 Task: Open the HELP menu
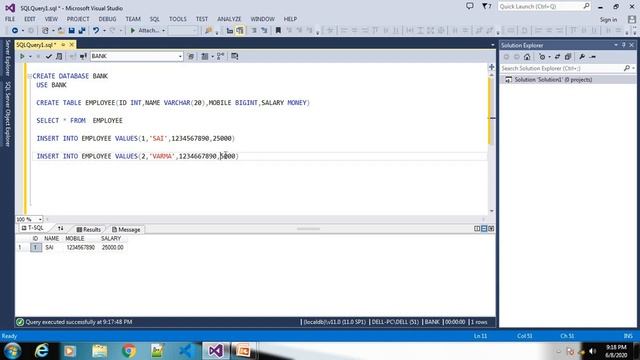290,19
